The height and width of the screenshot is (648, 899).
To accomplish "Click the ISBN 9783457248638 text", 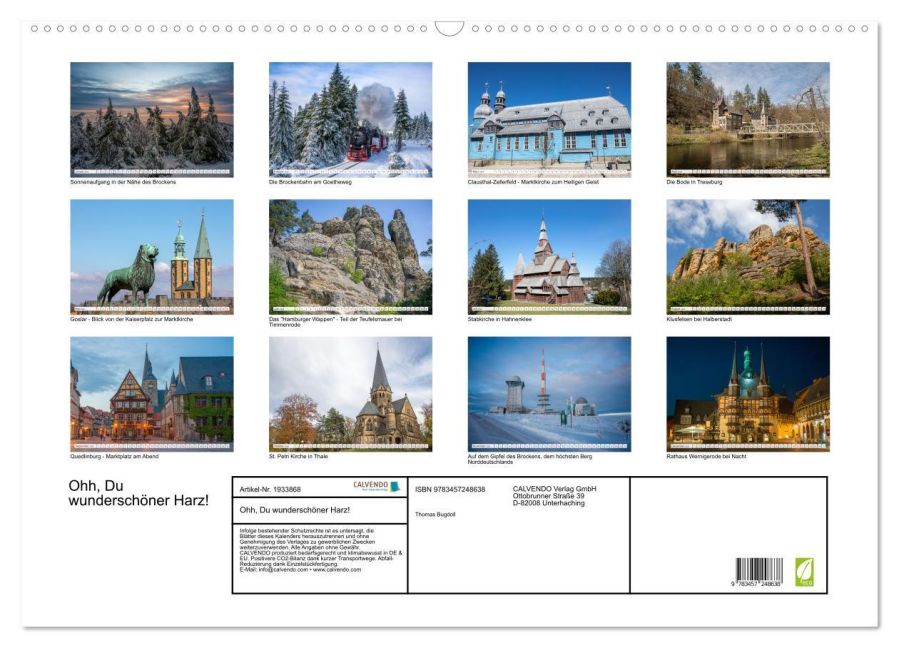I will 449,489.
